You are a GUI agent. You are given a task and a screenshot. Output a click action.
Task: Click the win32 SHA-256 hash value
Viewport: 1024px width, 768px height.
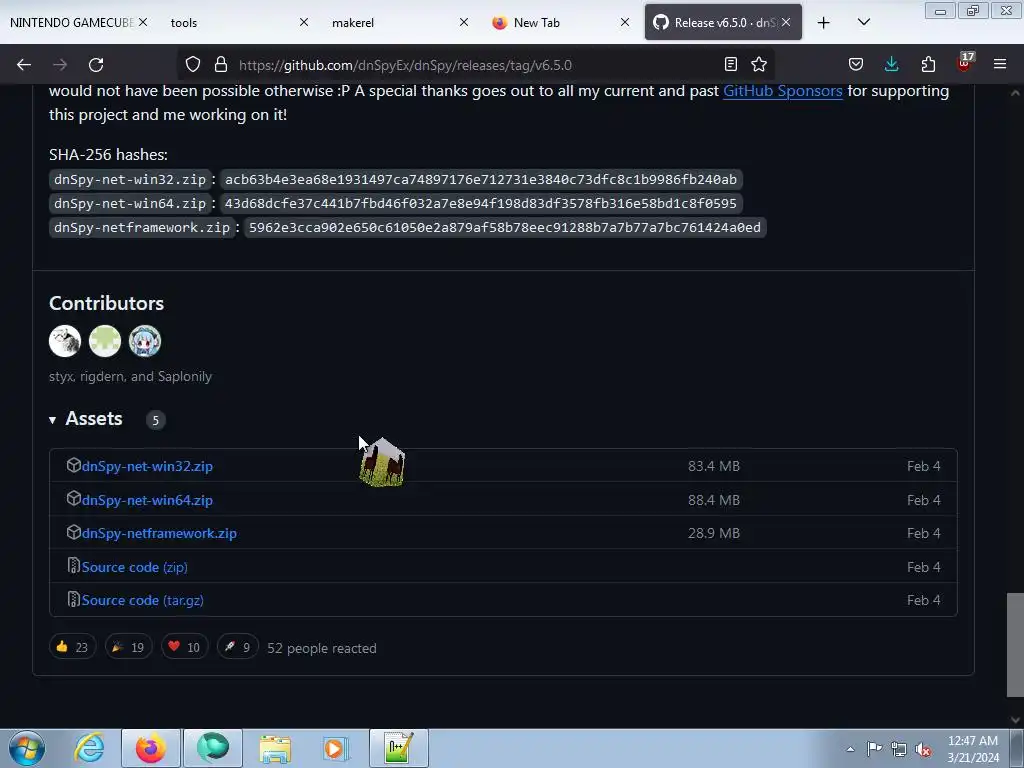pyautogui.click(x=481, y=180)
